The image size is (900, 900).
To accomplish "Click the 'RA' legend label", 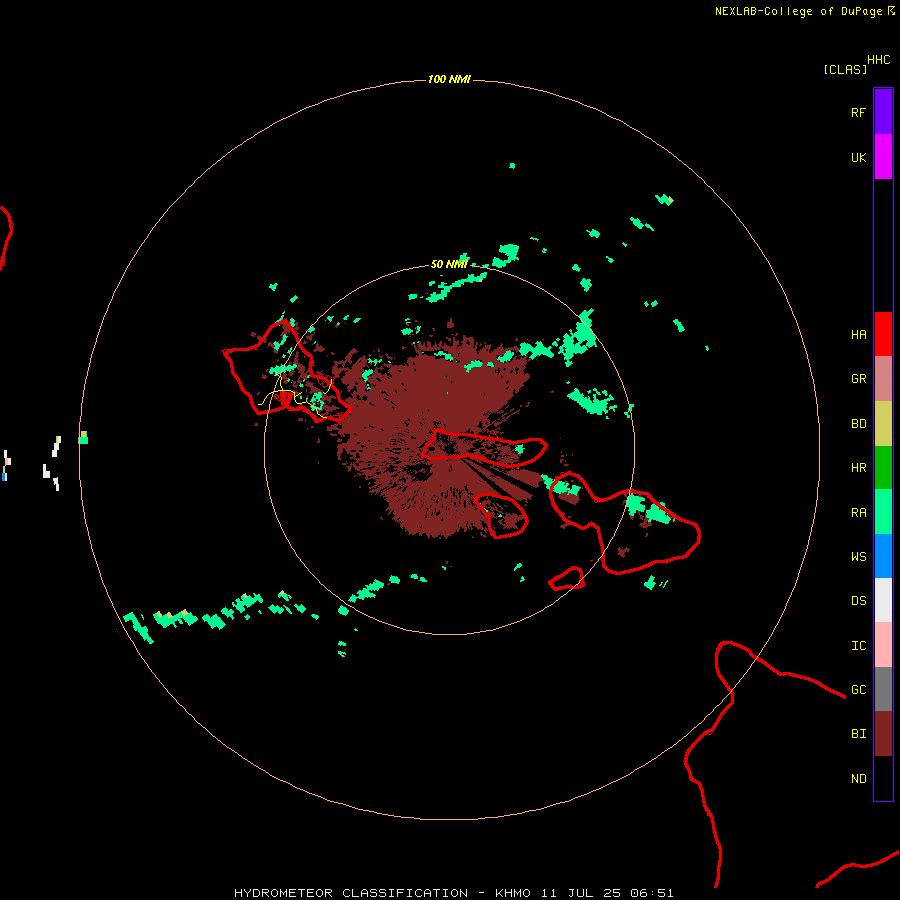I will point(858,512).
